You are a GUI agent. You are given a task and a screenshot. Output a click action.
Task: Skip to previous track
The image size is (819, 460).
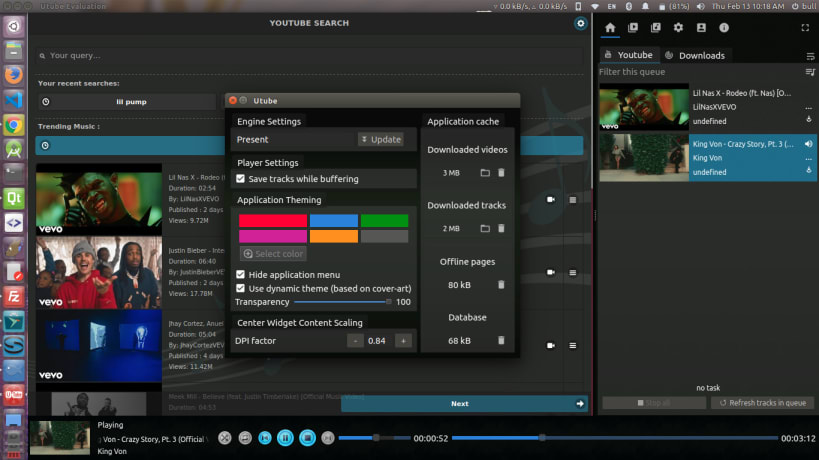tap(265, 438)
